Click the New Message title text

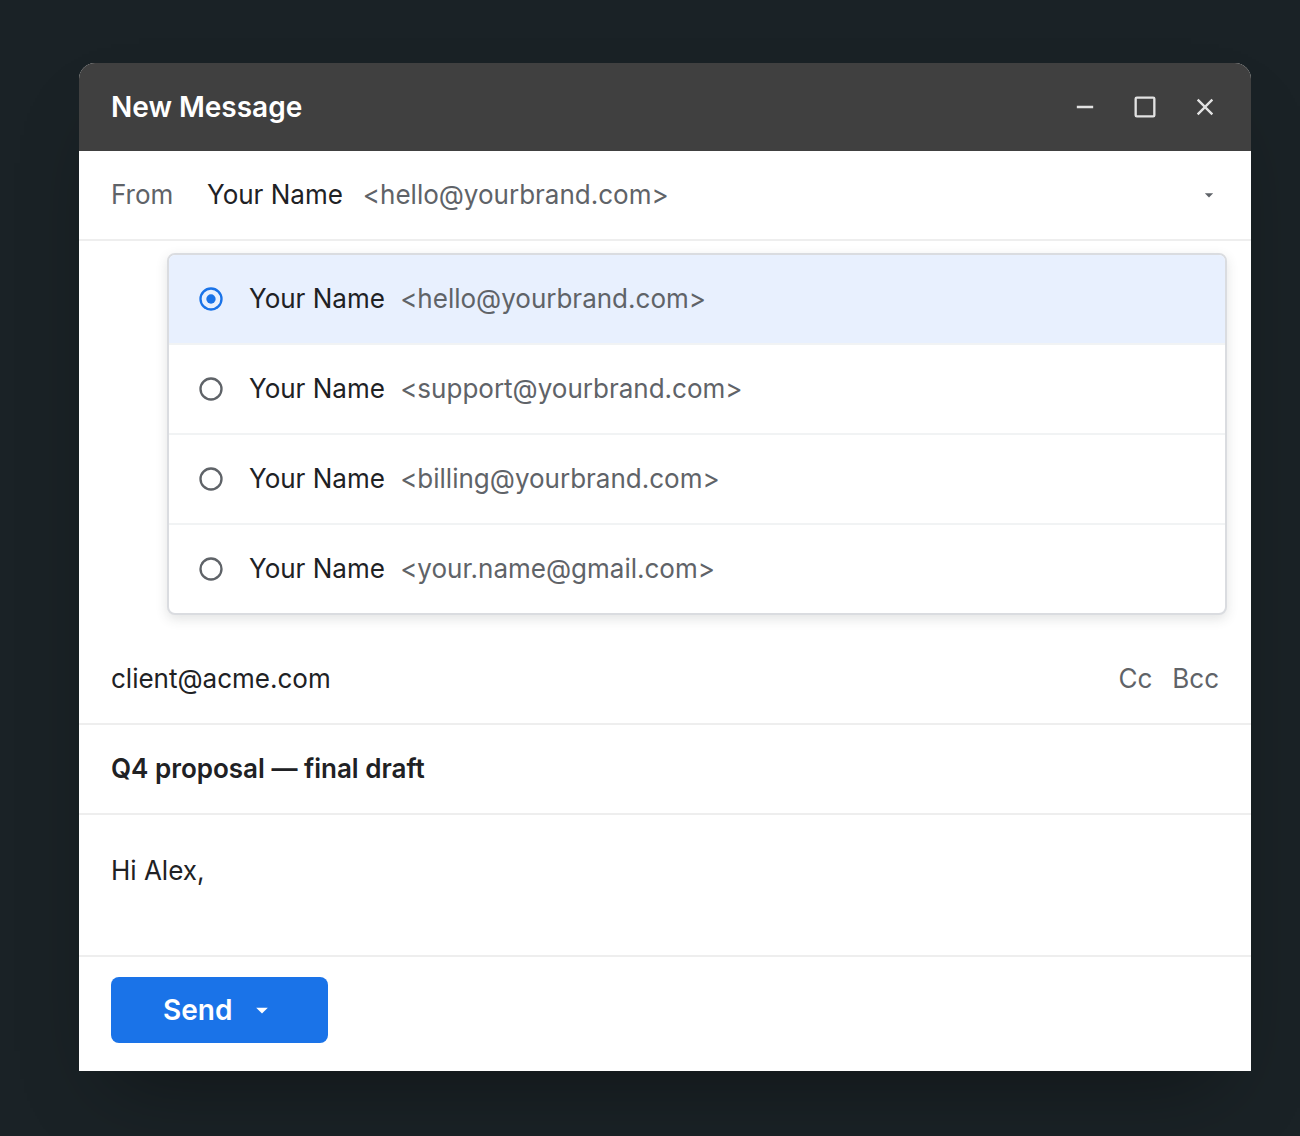click(x=207, y=107)
